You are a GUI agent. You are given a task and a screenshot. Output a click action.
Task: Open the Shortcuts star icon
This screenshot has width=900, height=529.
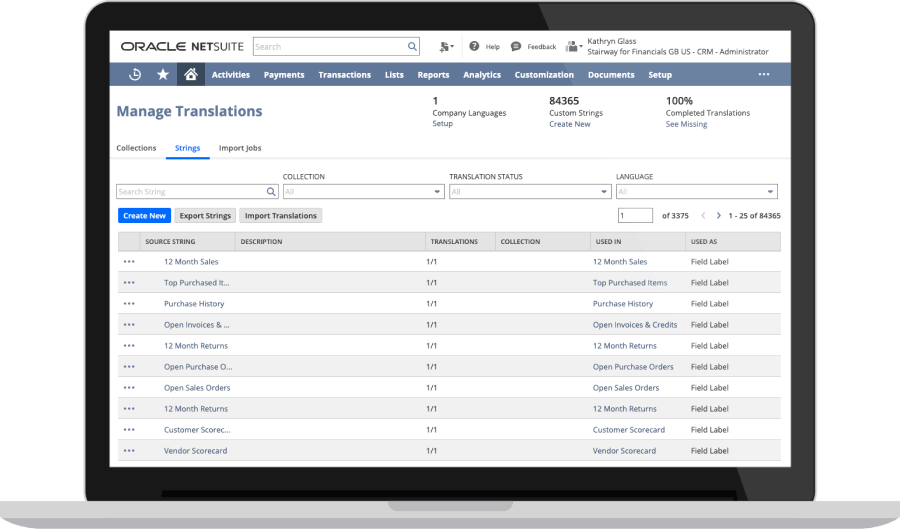(163, 74)
